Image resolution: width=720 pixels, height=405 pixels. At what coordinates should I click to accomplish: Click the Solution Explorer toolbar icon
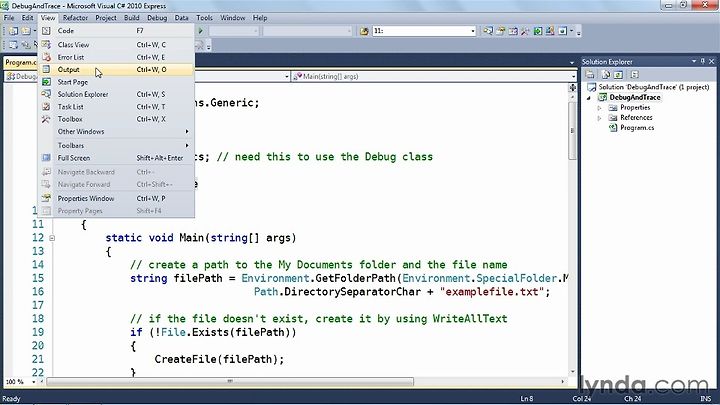[488, 31]
